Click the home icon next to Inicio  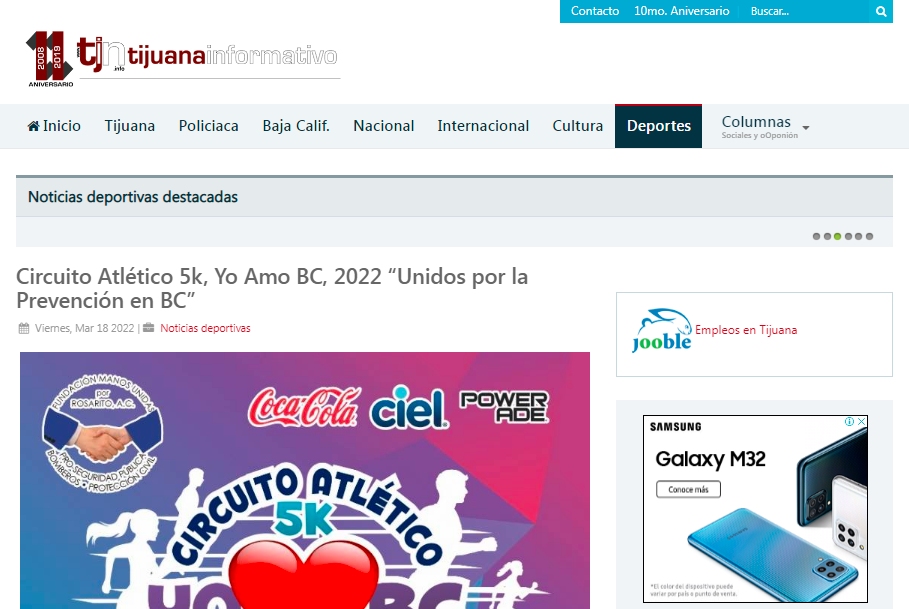coord(34,126)
